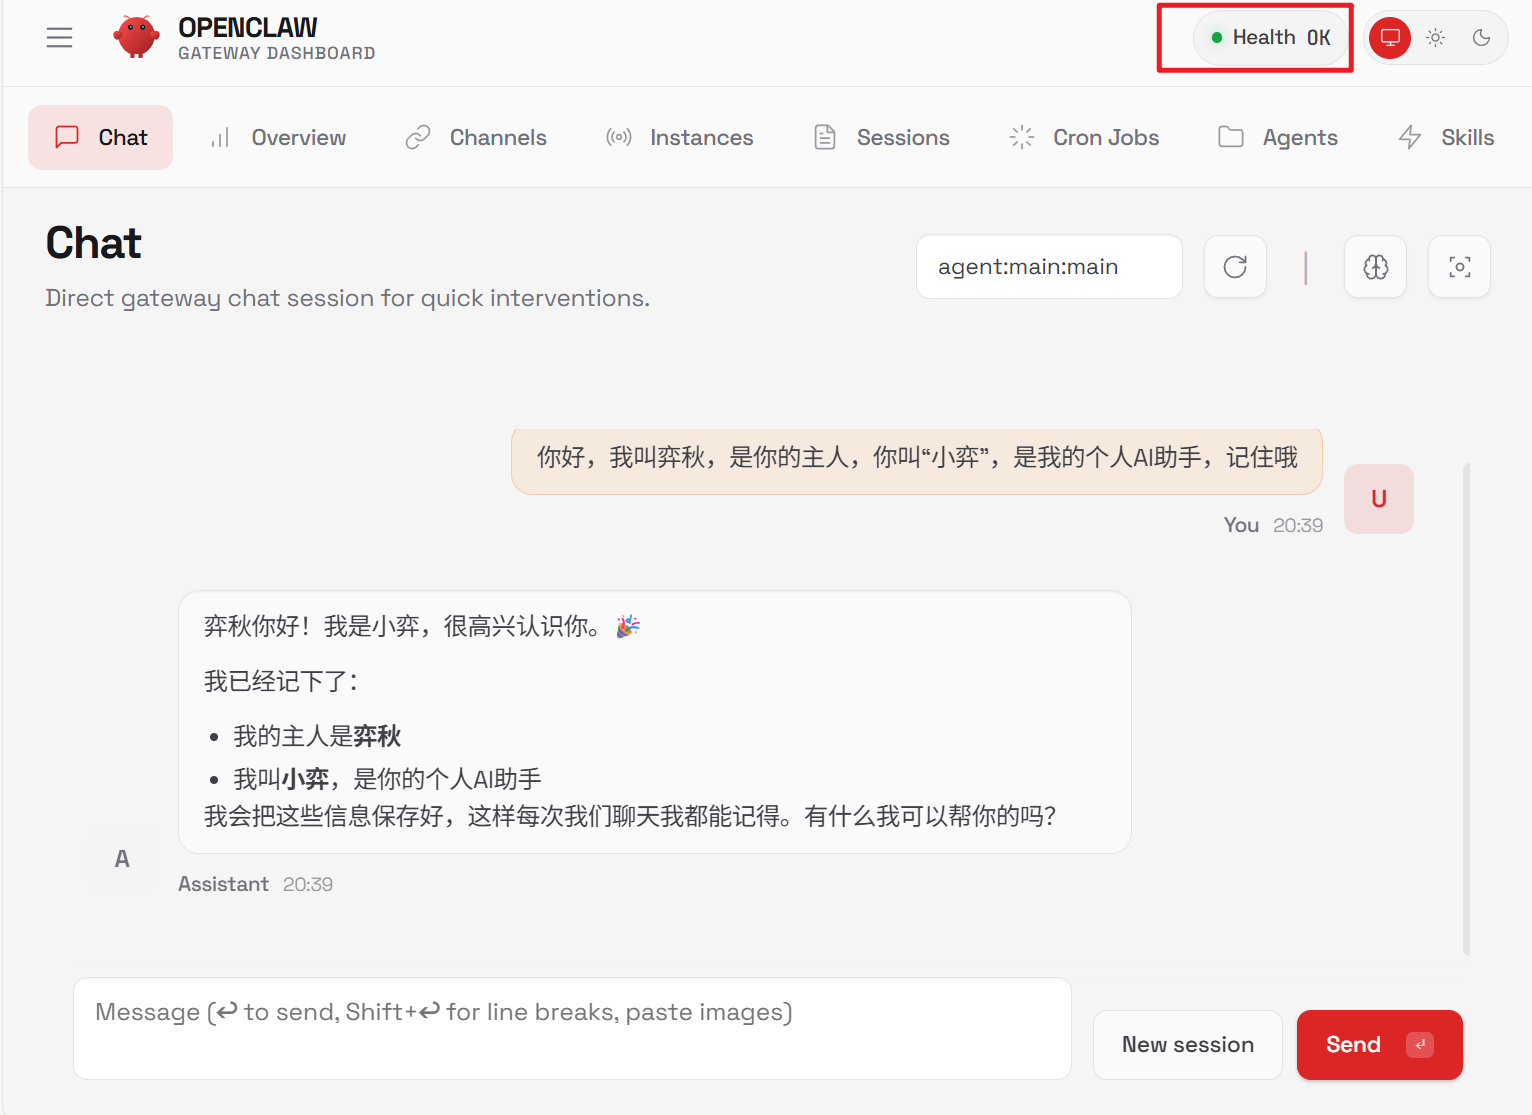Open the hamburger navigation menu
This screenshot has width=1532, height=1115.
click(x=59, y=37)
